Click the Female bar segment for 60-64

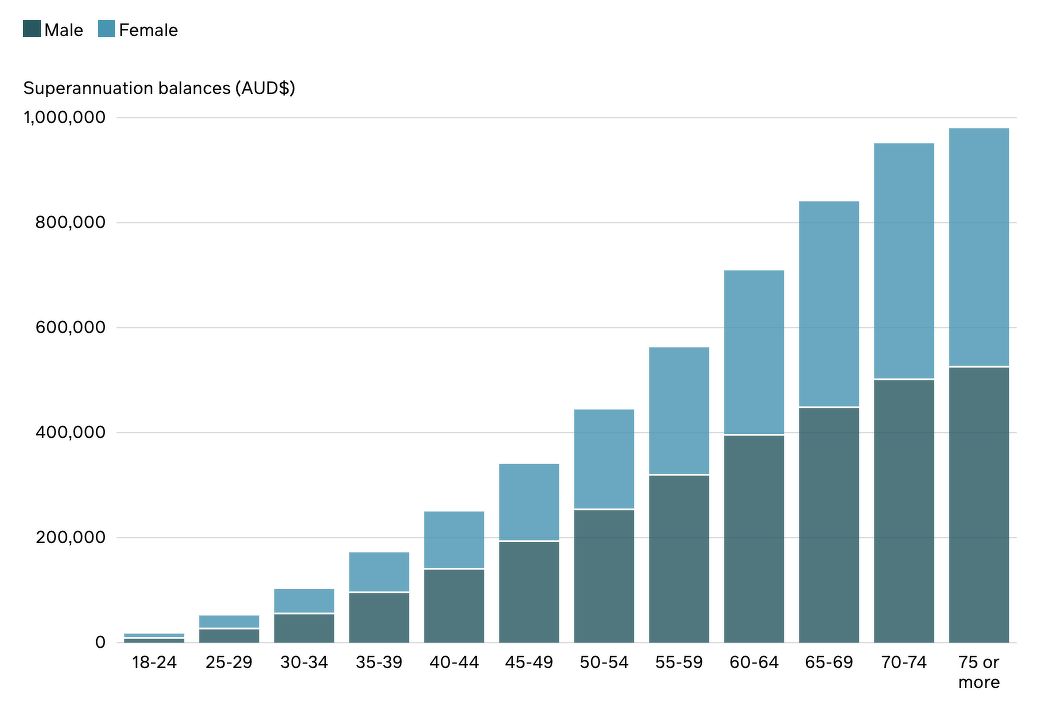754,353
